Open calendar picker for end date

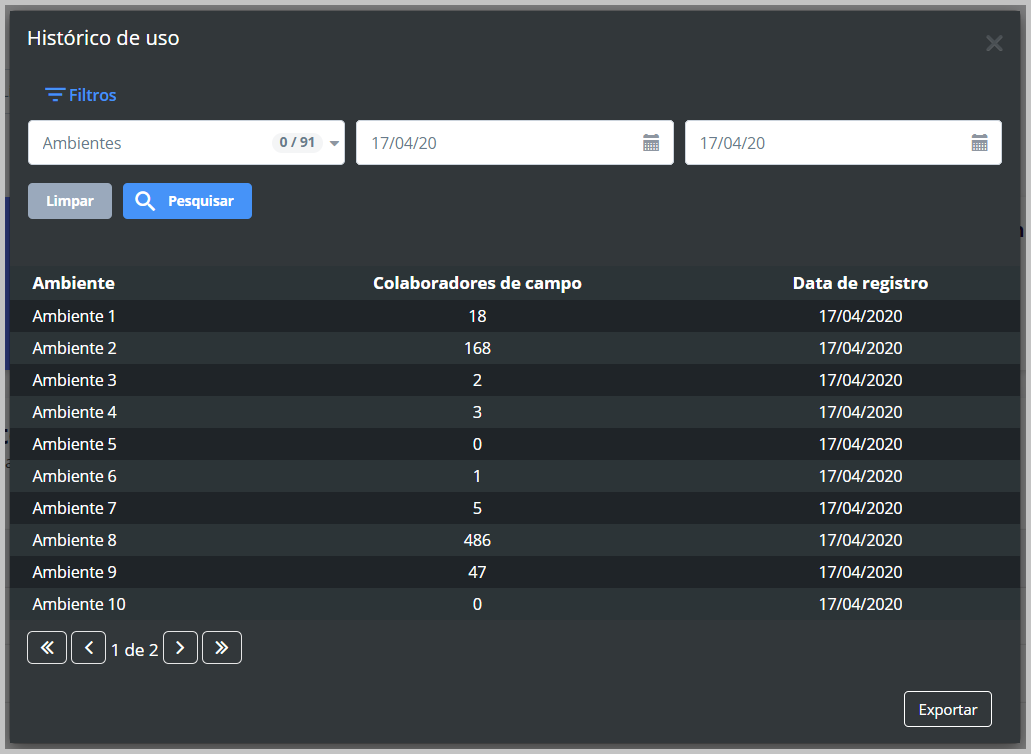(979, 143)
